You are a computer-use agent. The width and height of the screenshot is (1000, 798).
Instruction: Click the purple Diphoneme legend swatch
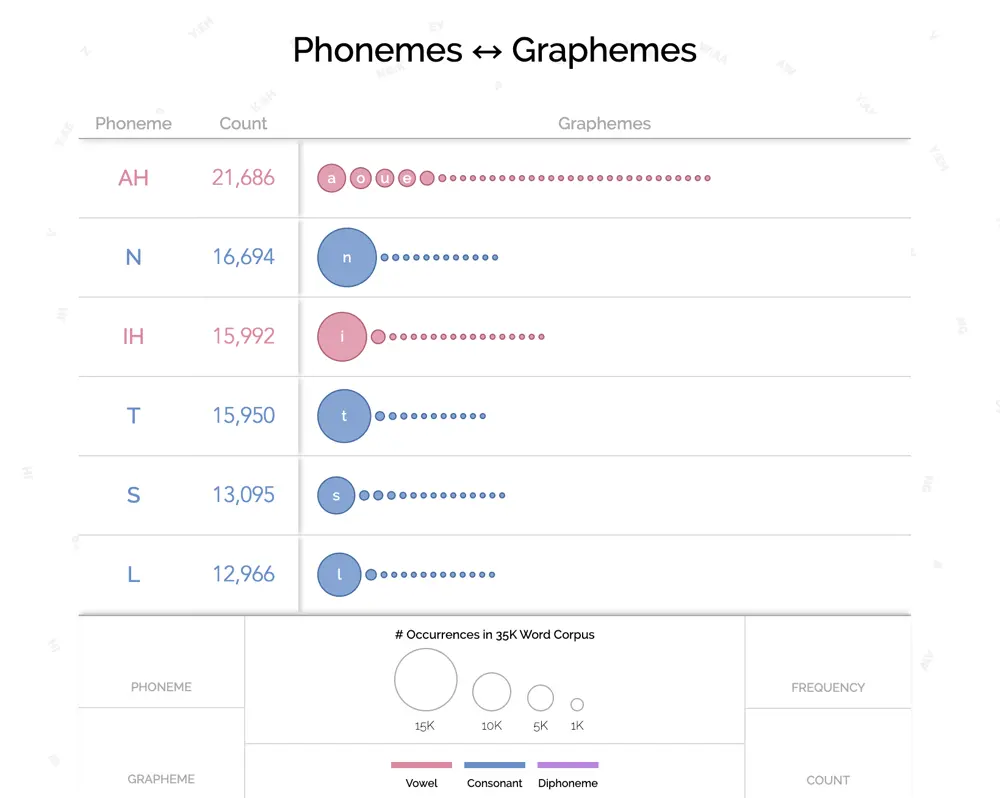(x=568, y=765)
